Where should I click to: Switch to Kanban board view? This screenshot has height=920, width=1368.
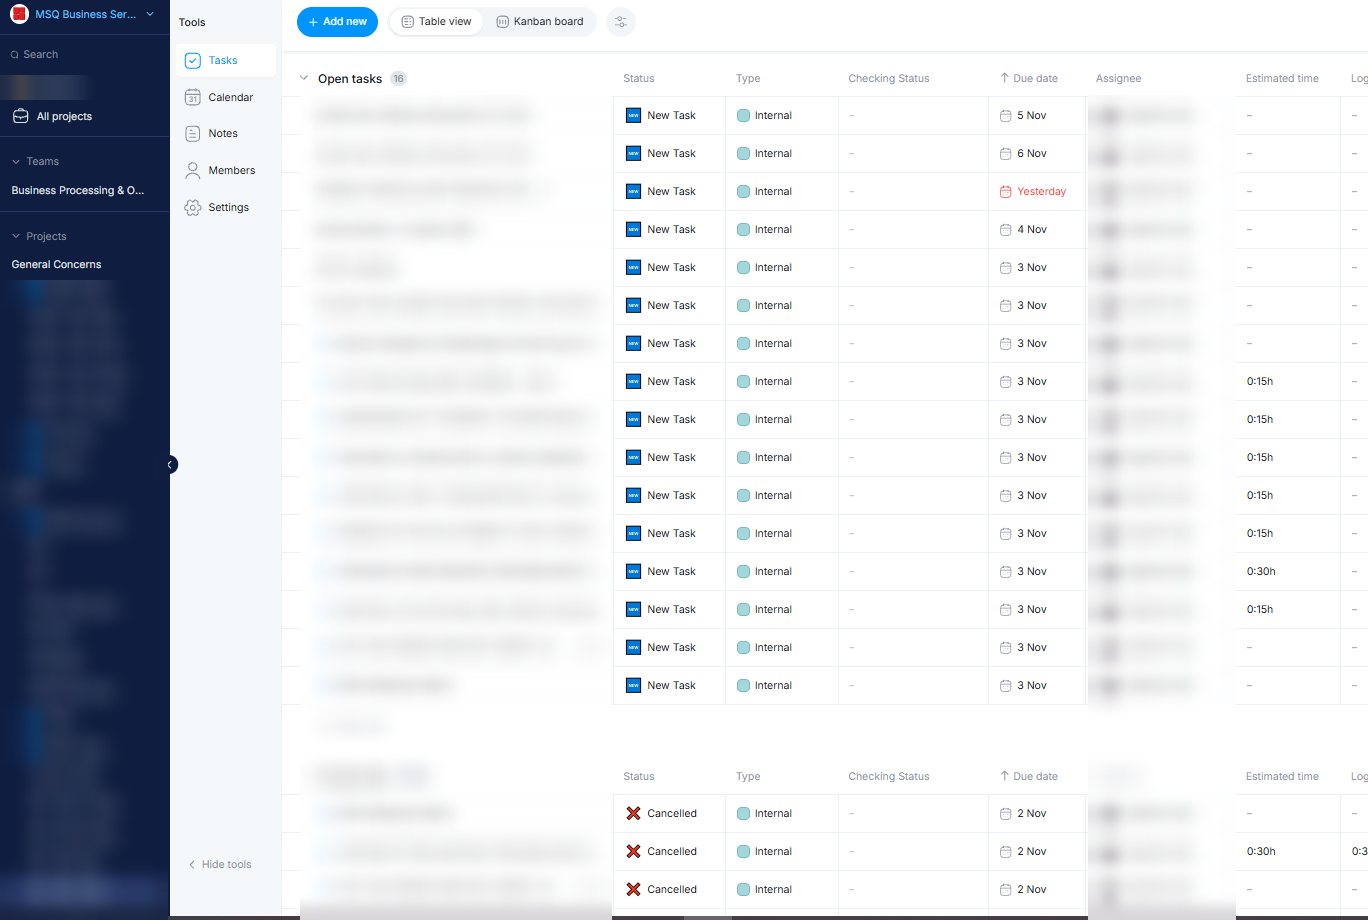click(x=540, y=22)
